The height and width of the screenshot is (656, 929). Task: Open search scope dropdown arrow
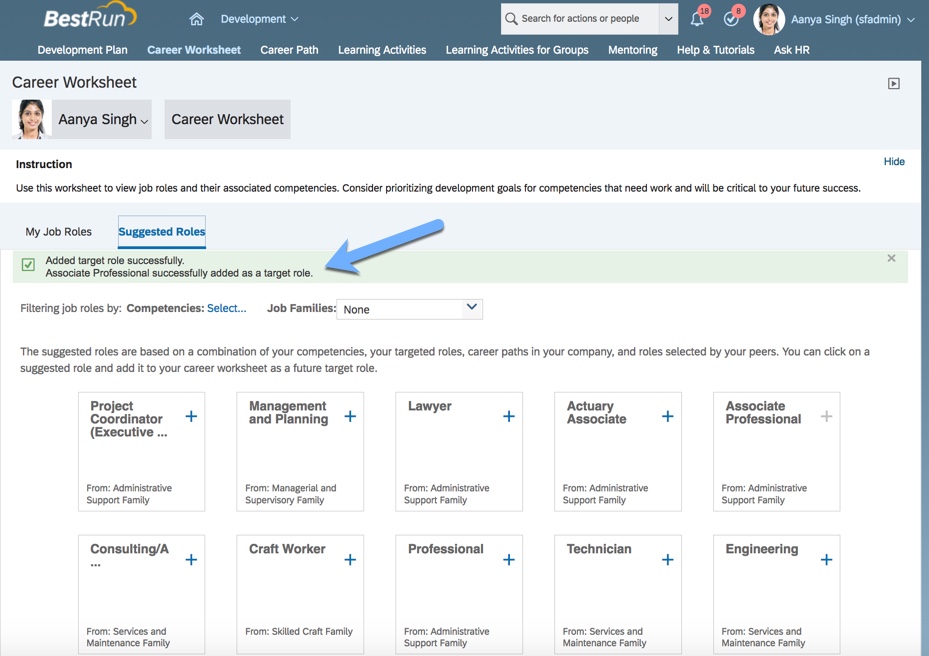coord(668,19)
